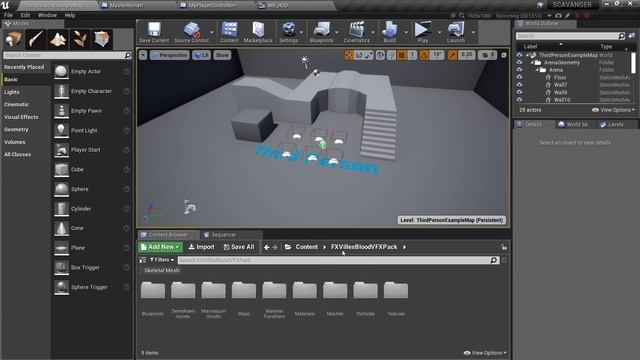Open Content Browser View Options dropdown
Viewport: 640px width, 360px height.
pos(485,353)
